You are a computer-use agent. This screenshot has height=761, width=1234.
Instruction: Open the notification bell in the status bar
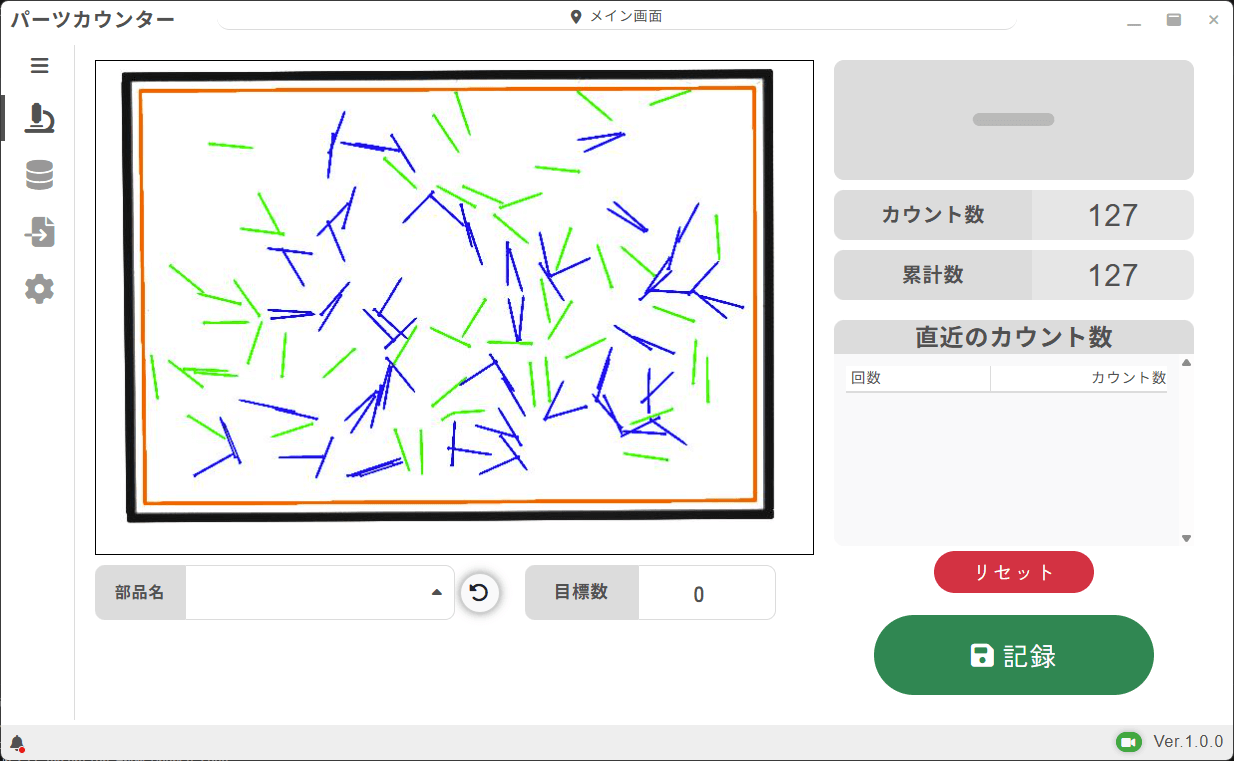(x=18, y=742)
